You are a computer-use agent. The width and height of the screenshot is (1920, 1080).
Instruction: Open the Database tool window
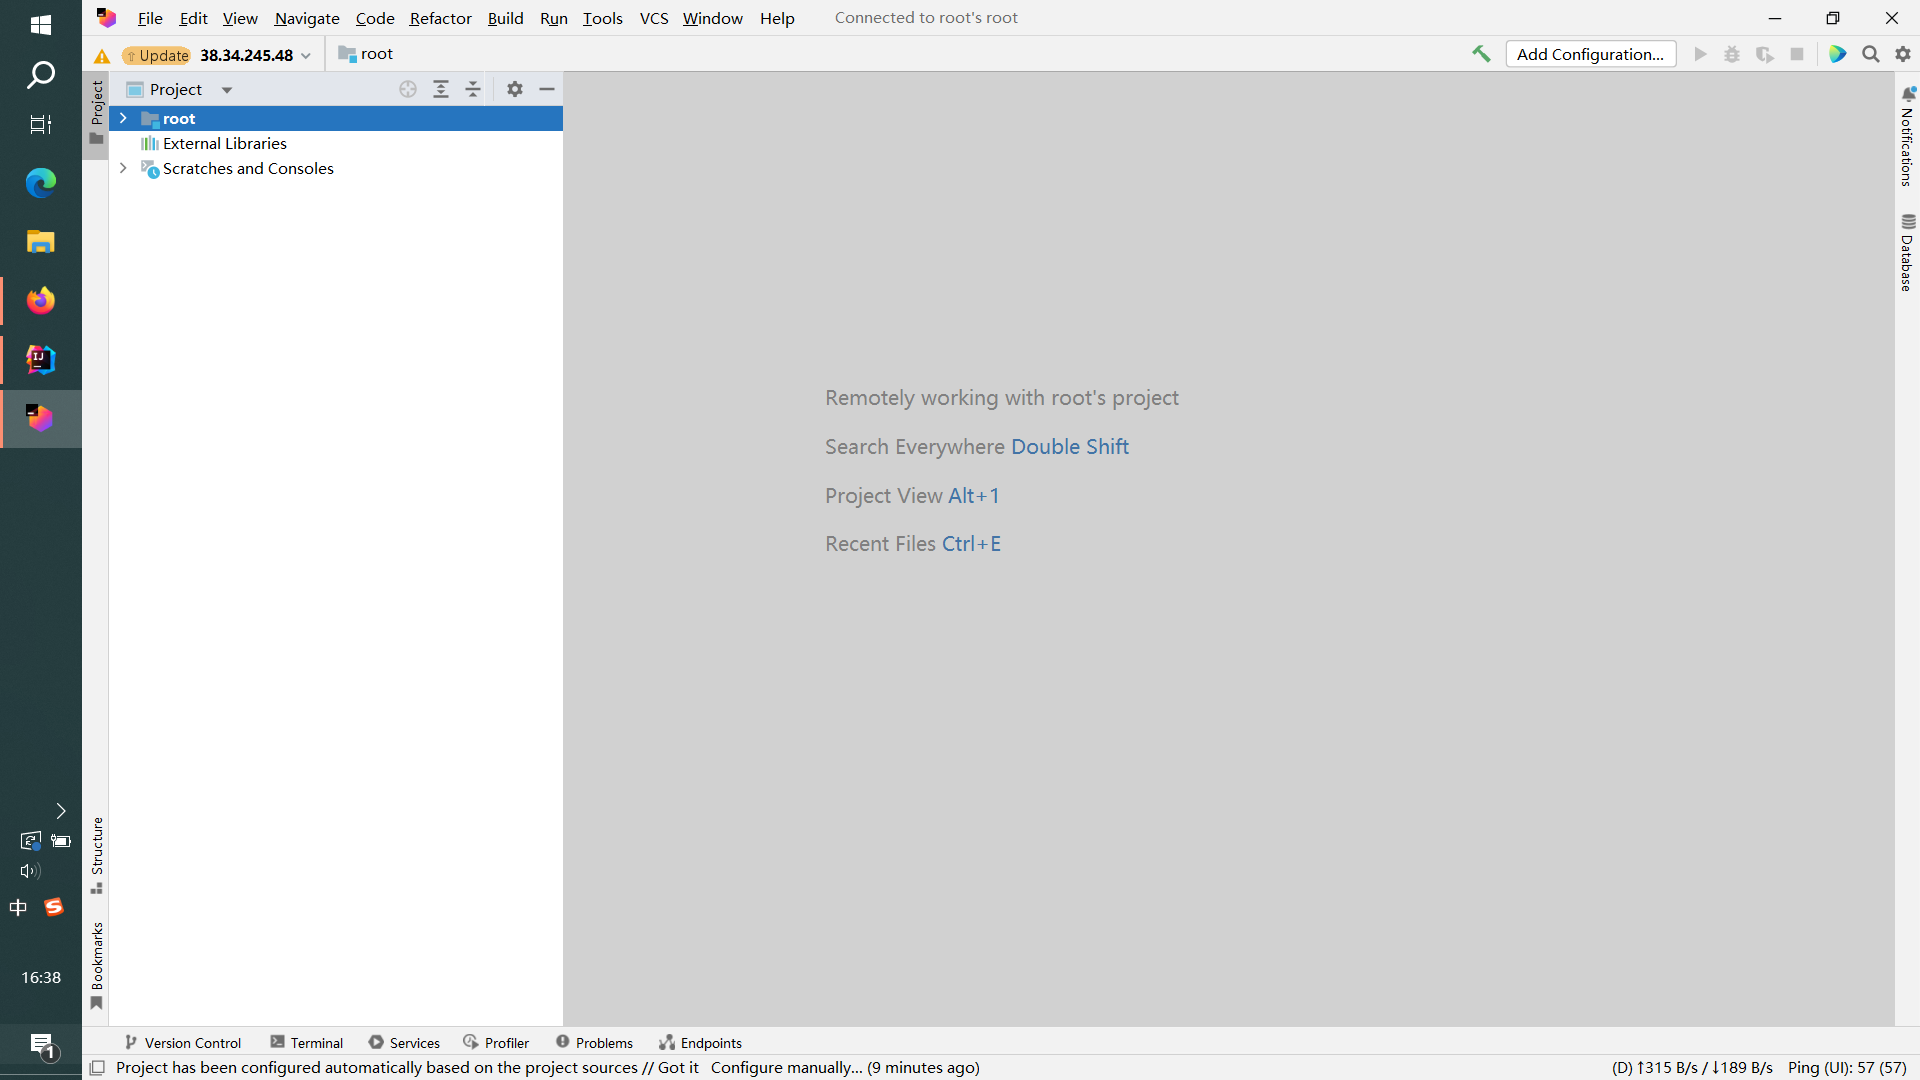(x=1909, y=250)
